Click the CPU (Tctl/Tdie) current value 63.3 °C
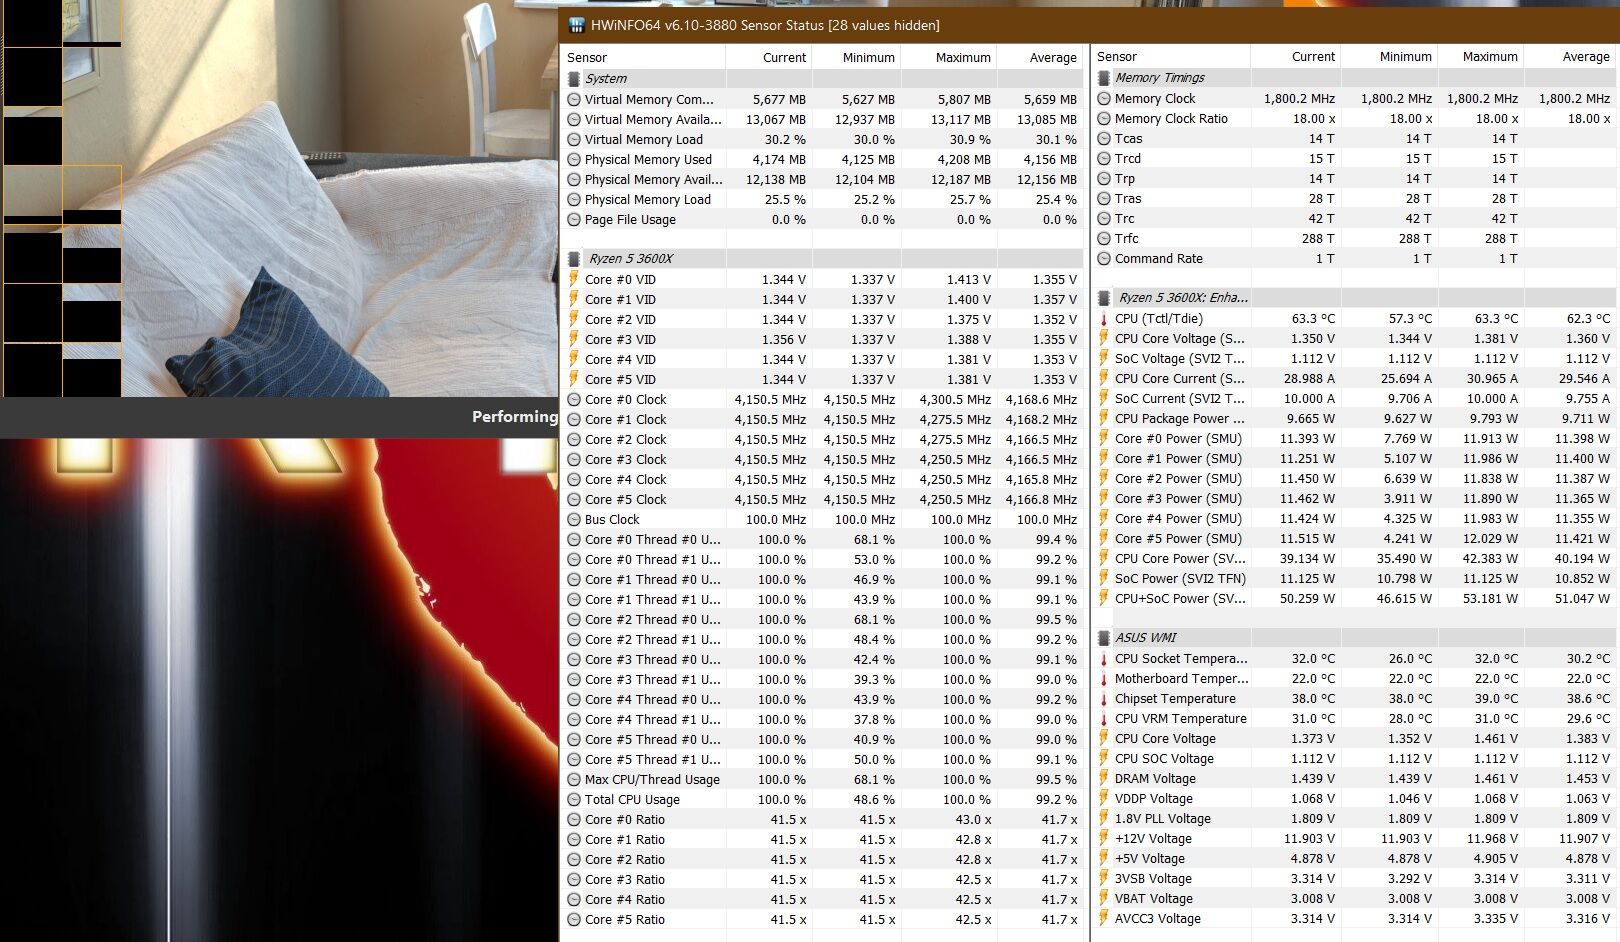This screenshot has width=1620, height=942. [1313, 318]
